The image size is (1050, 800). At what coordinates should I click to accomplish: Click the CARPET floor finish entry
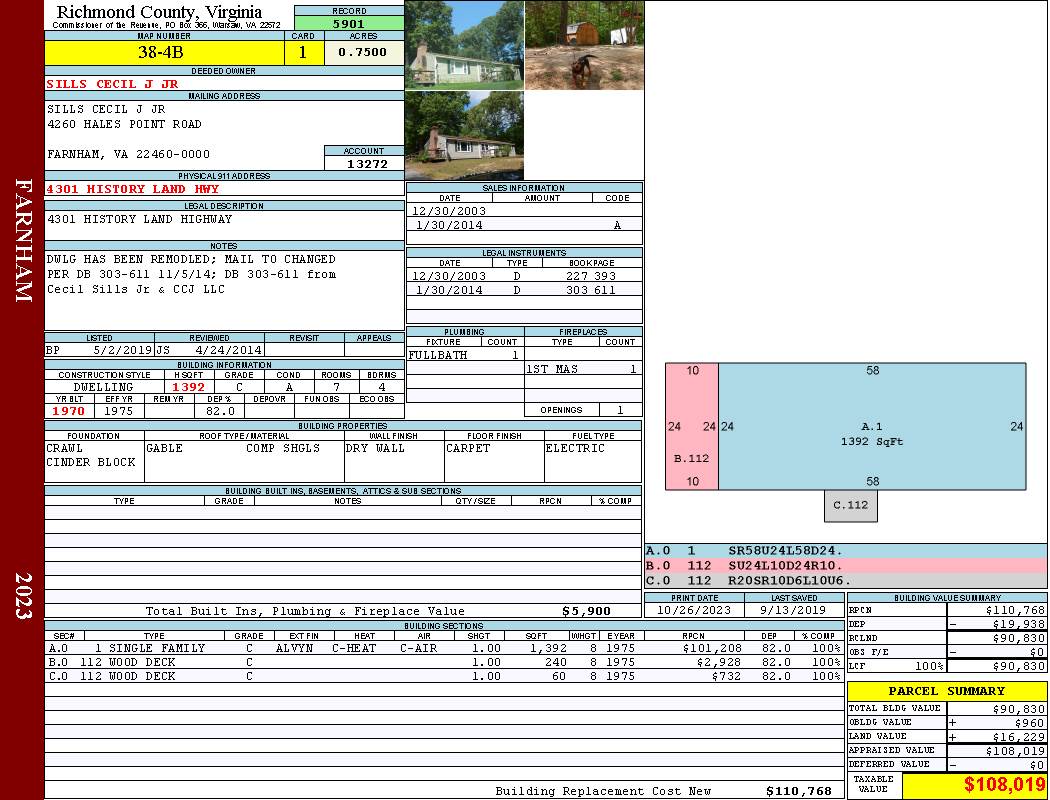pos(467,448)
